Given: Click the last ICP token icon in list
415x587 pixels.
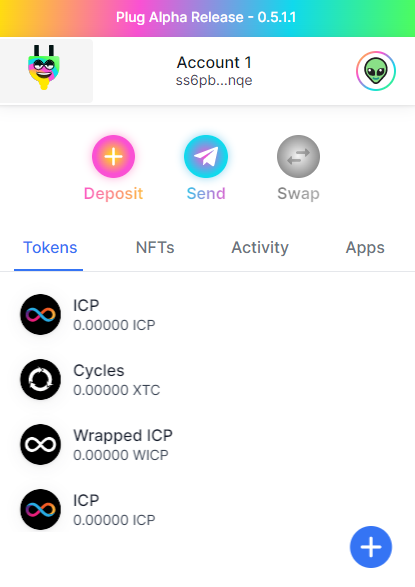Looking at the screenshot, I should point(40,510).
